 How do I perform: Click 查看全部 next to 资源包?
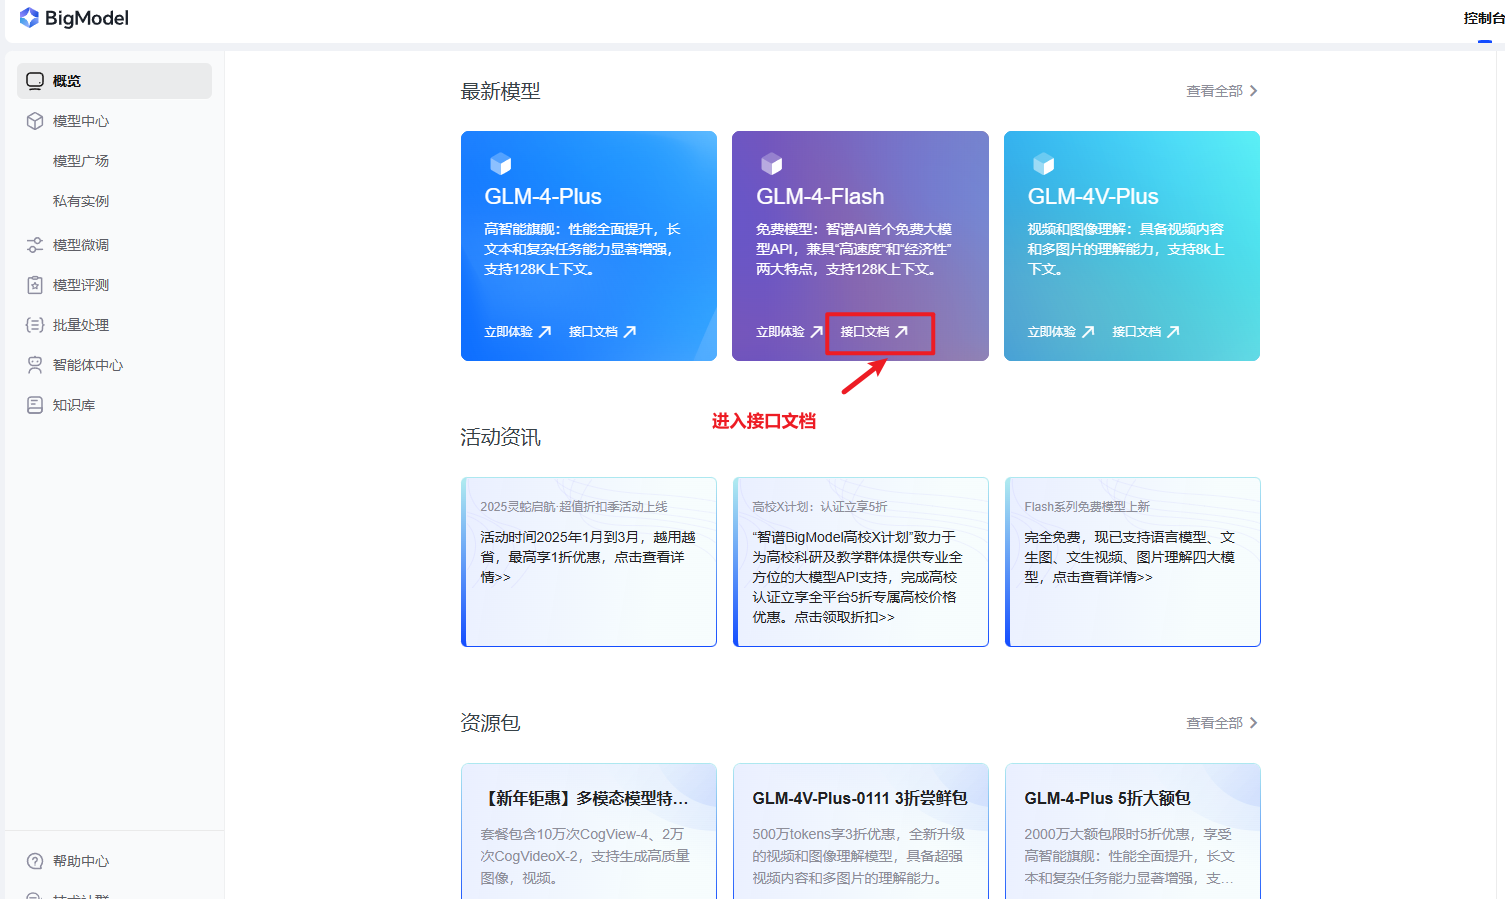(x=1214, y=723)
